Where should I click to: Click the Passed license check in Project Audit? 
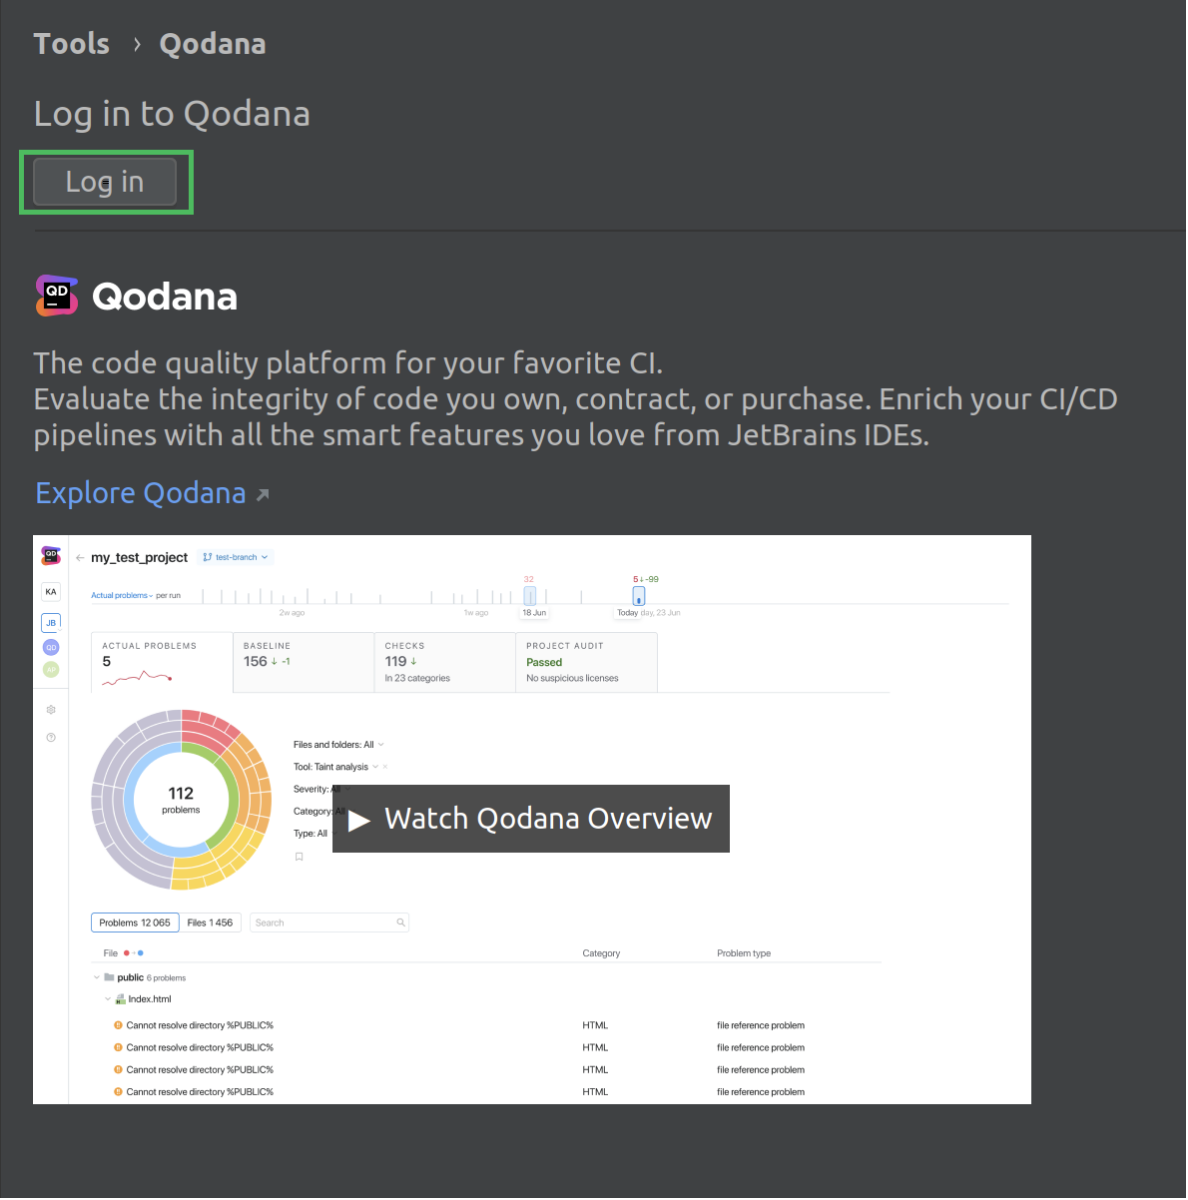pos(544,662)
